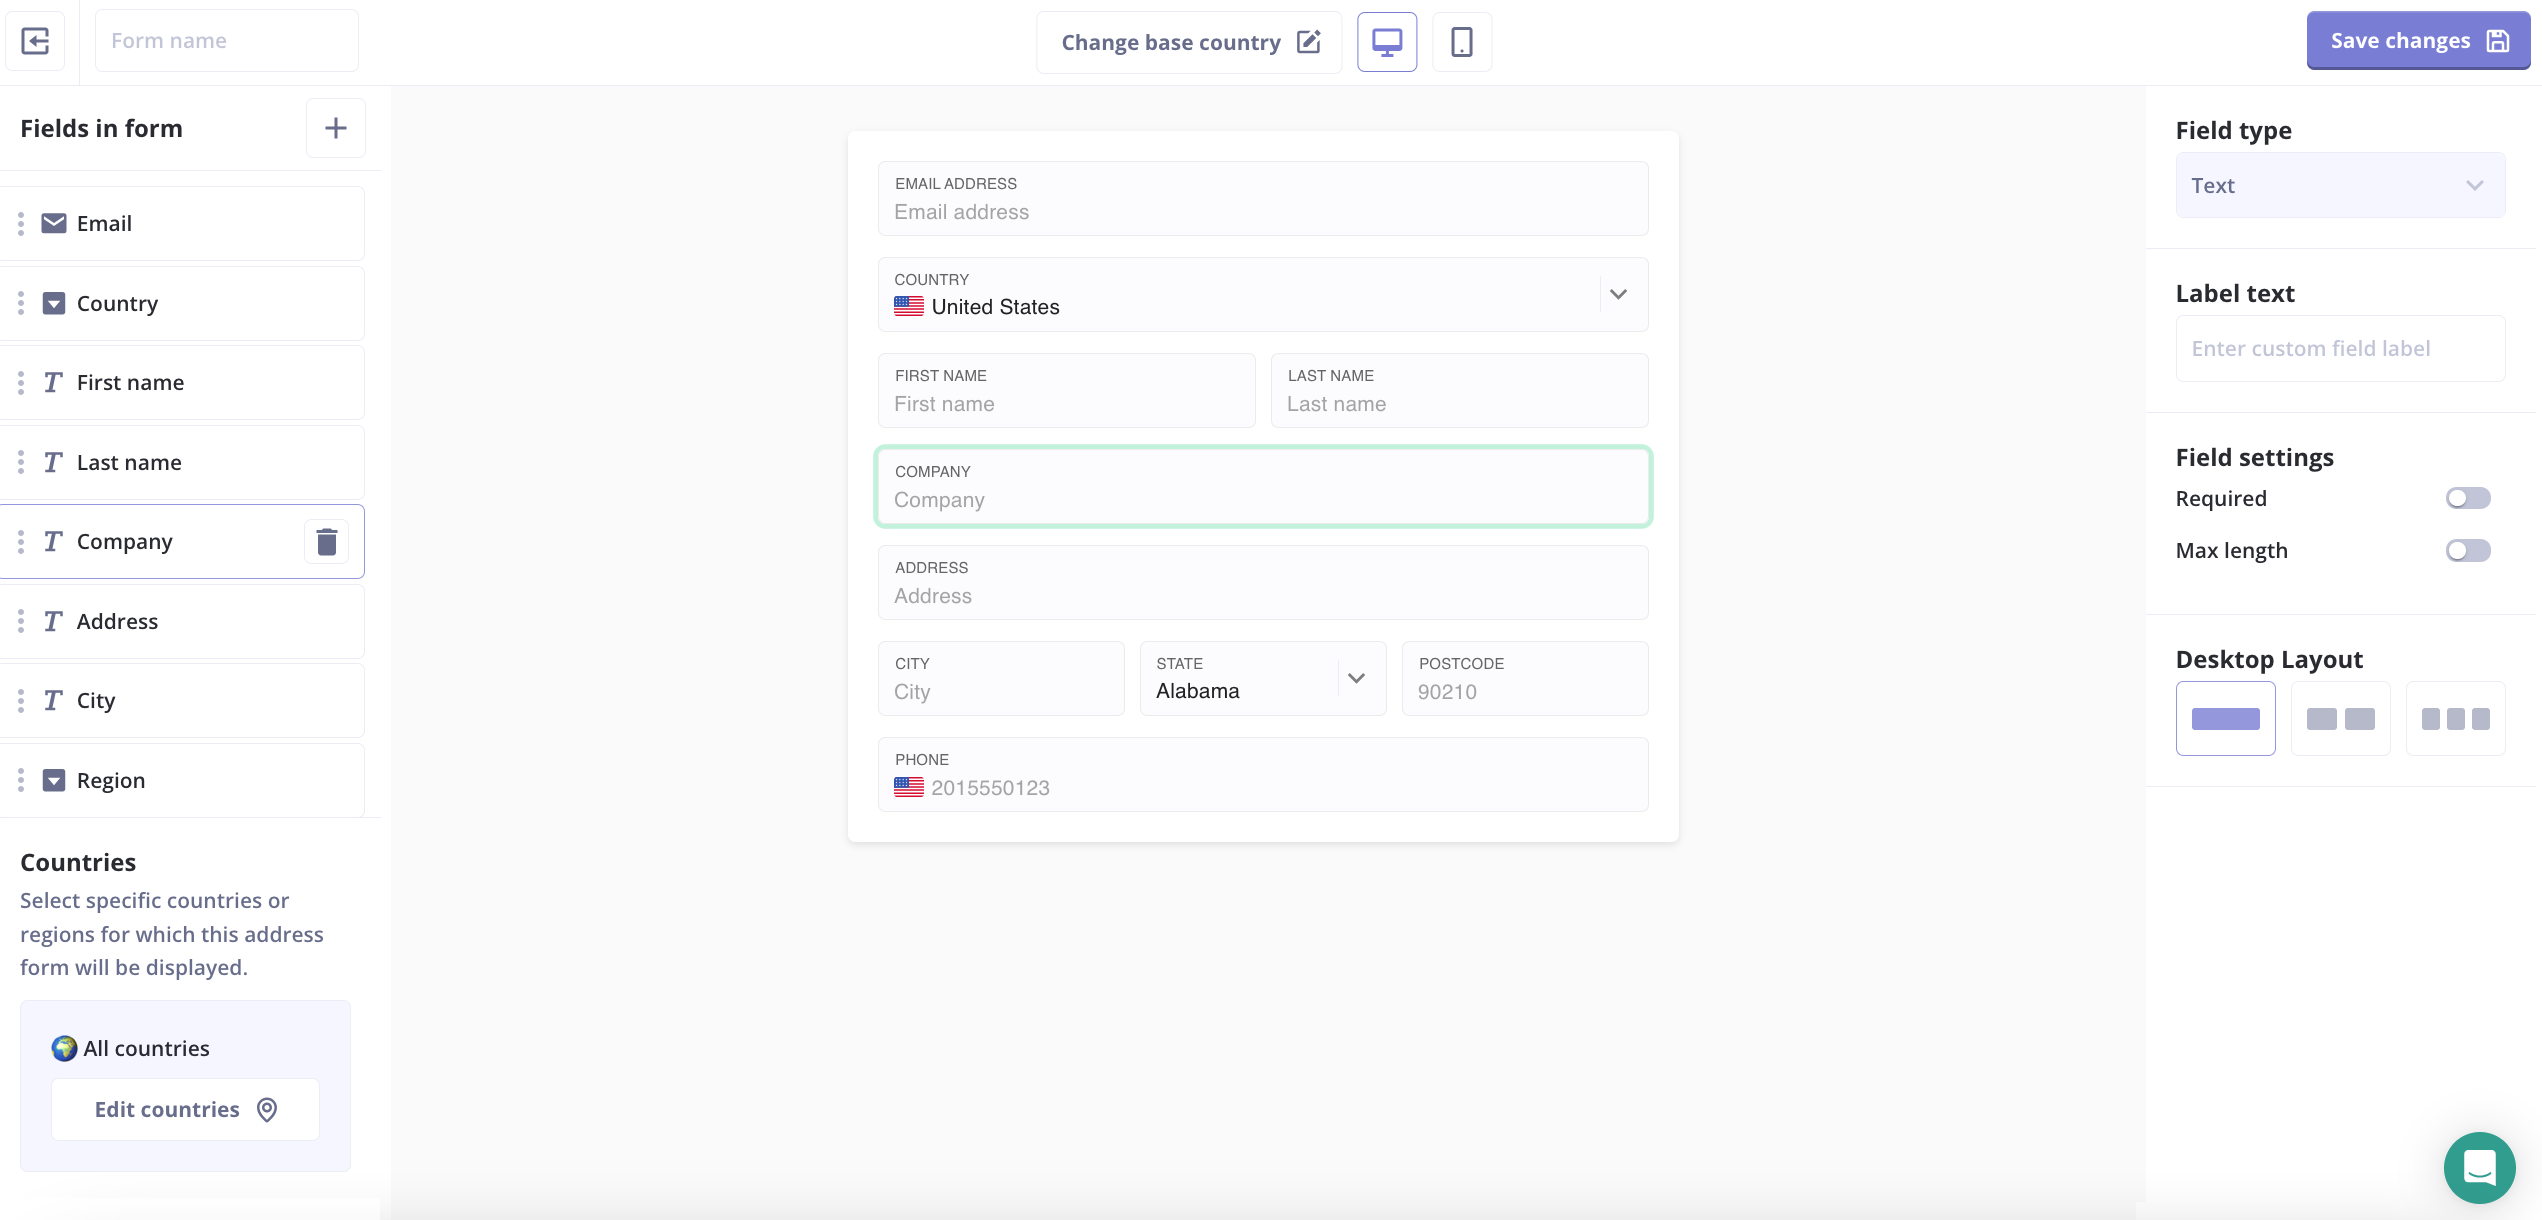Click the City preview field

click(x=1001, y=678)
